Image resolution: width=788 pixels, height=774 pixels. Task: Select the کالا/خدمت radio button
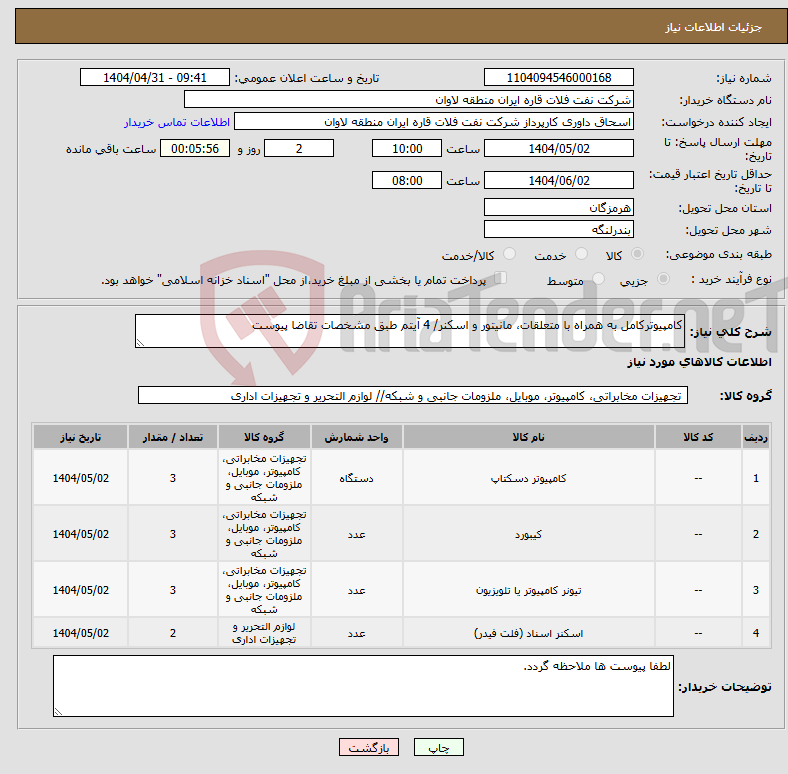click(x=510, y=254)
